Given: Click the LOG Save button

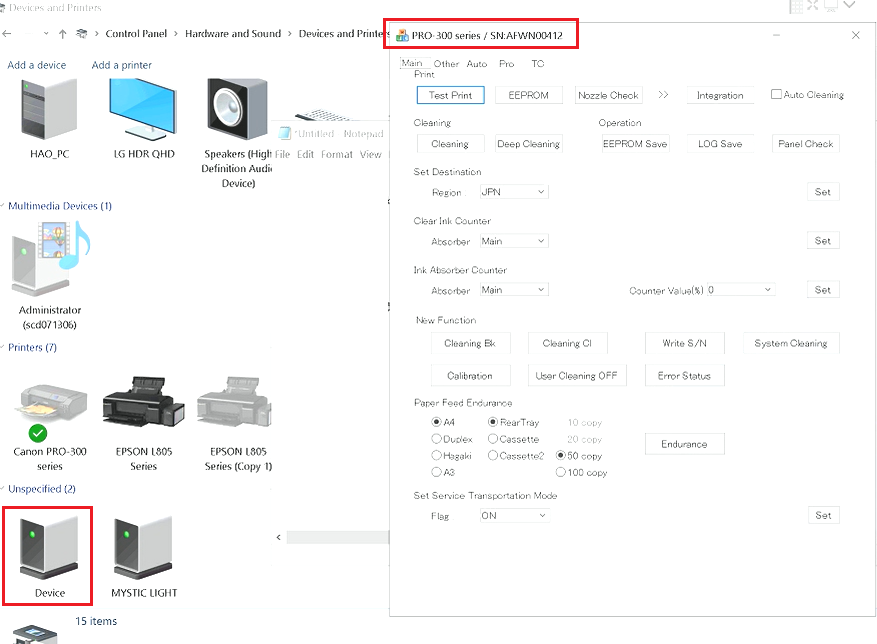Looking at the screenshot, I should point(720,144).
